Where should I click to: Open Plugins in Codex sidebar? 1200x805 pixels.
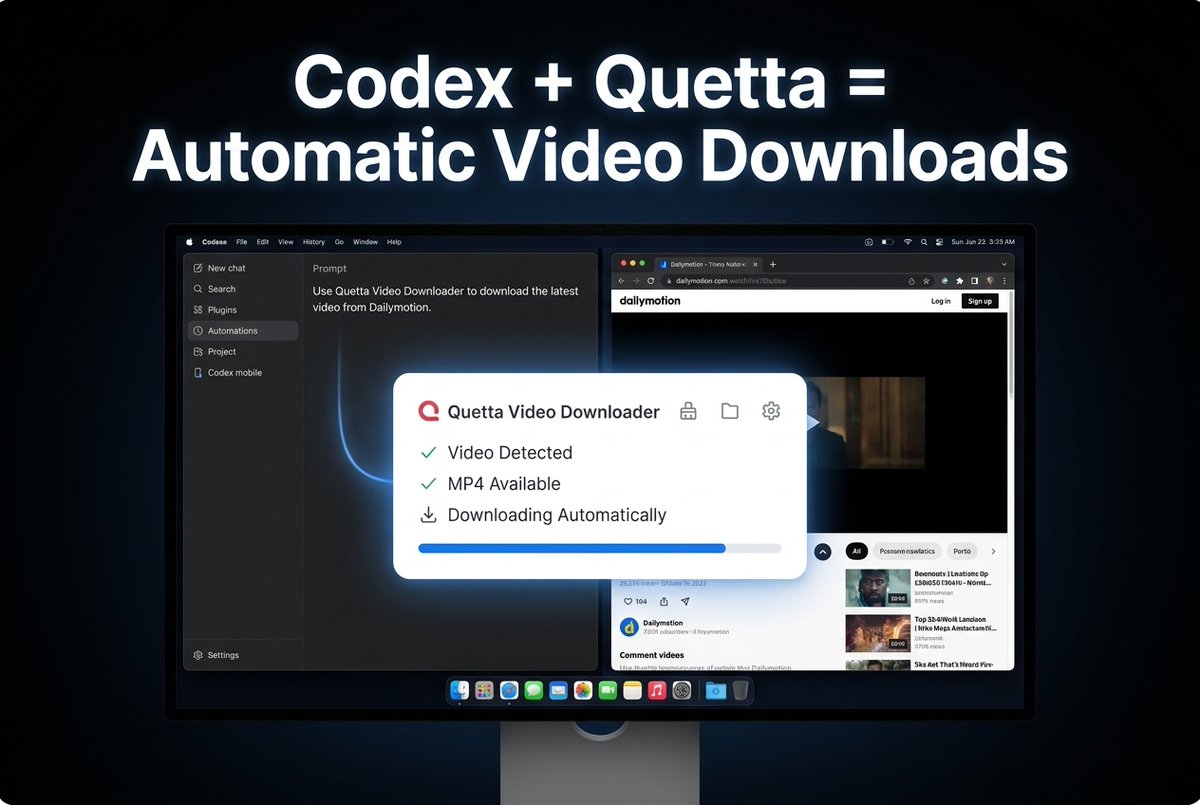(x=215, y=310)
